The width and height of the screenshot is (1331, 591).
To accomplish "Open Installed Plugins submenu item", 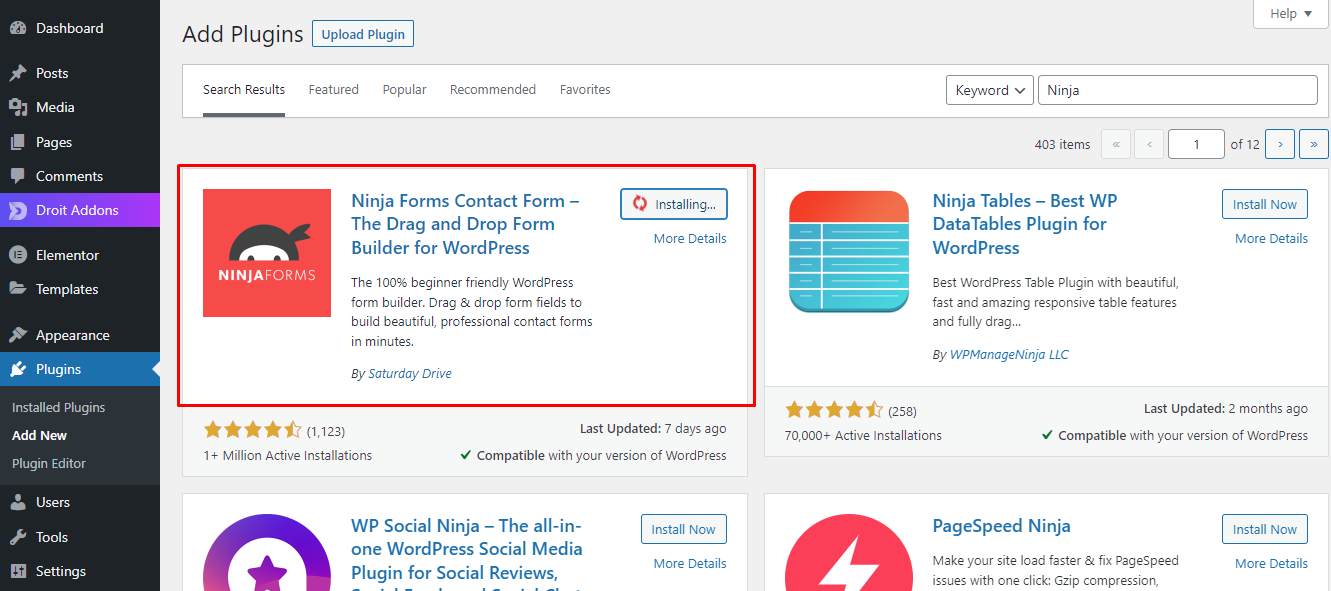I will [x=58, y=408].
